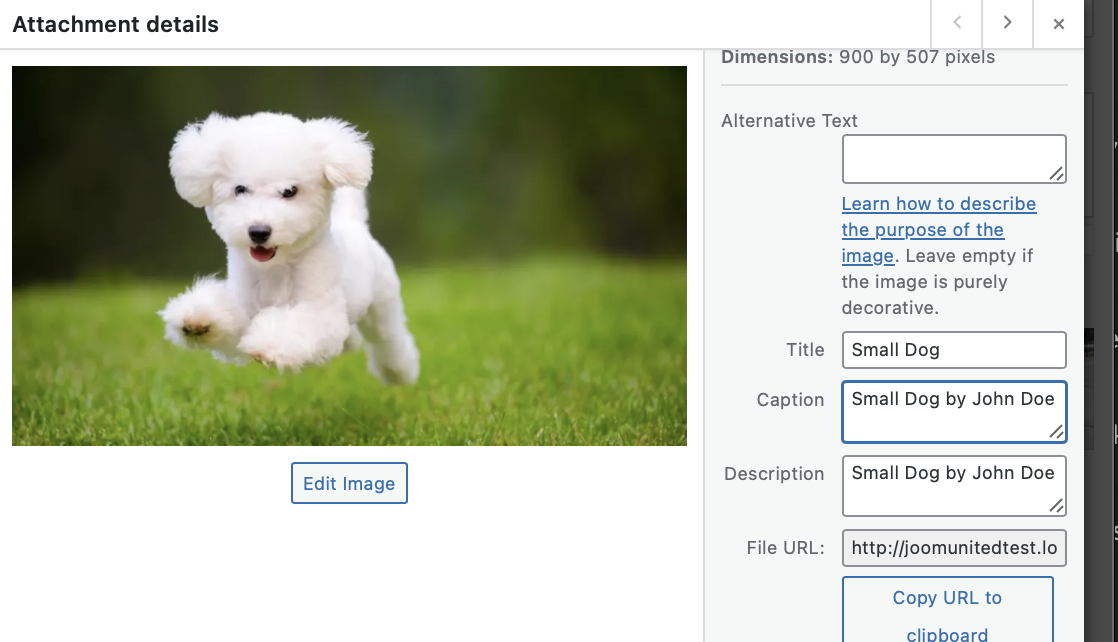Click the Caption field resize handle
The width and height of the screenshot is (1118, 642).
1056,432
